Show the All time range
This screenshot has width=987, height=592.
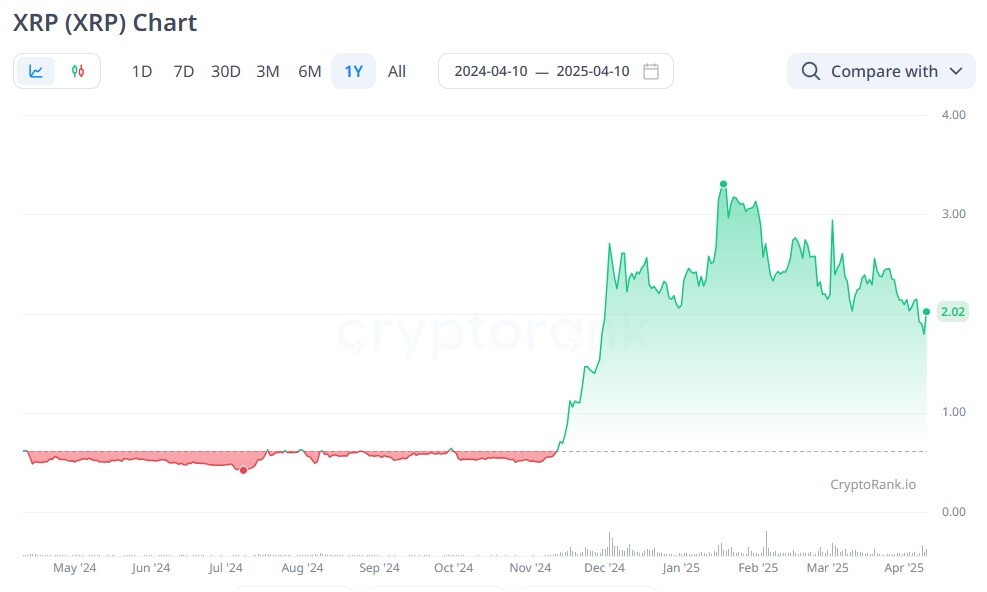tap(397, 71)
